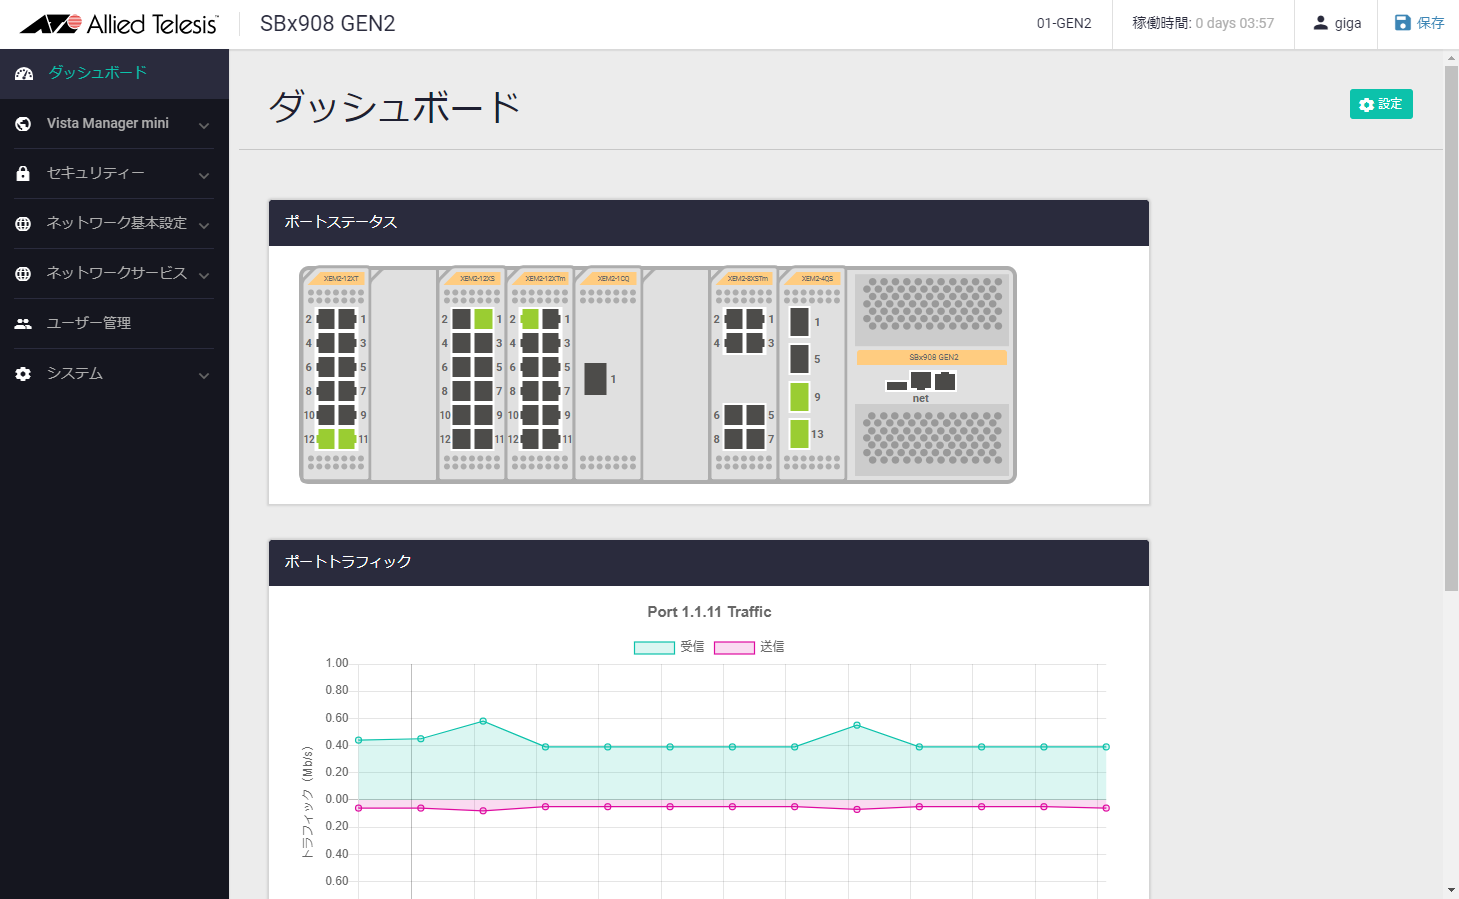The width and height of the screenshot is (1459, 899).
Task: Select green port 2 on XEM2-12XTm module
Action: (530, 319)
